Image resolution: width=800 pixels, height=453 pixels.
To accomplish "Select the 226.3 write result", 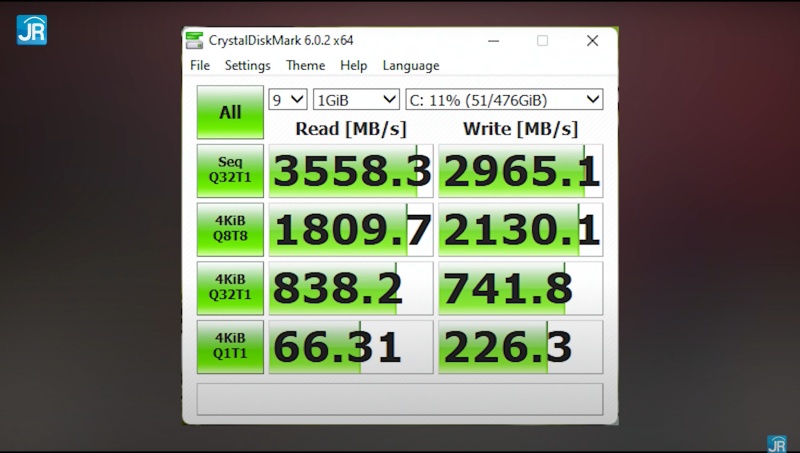I will pos(520,347).
